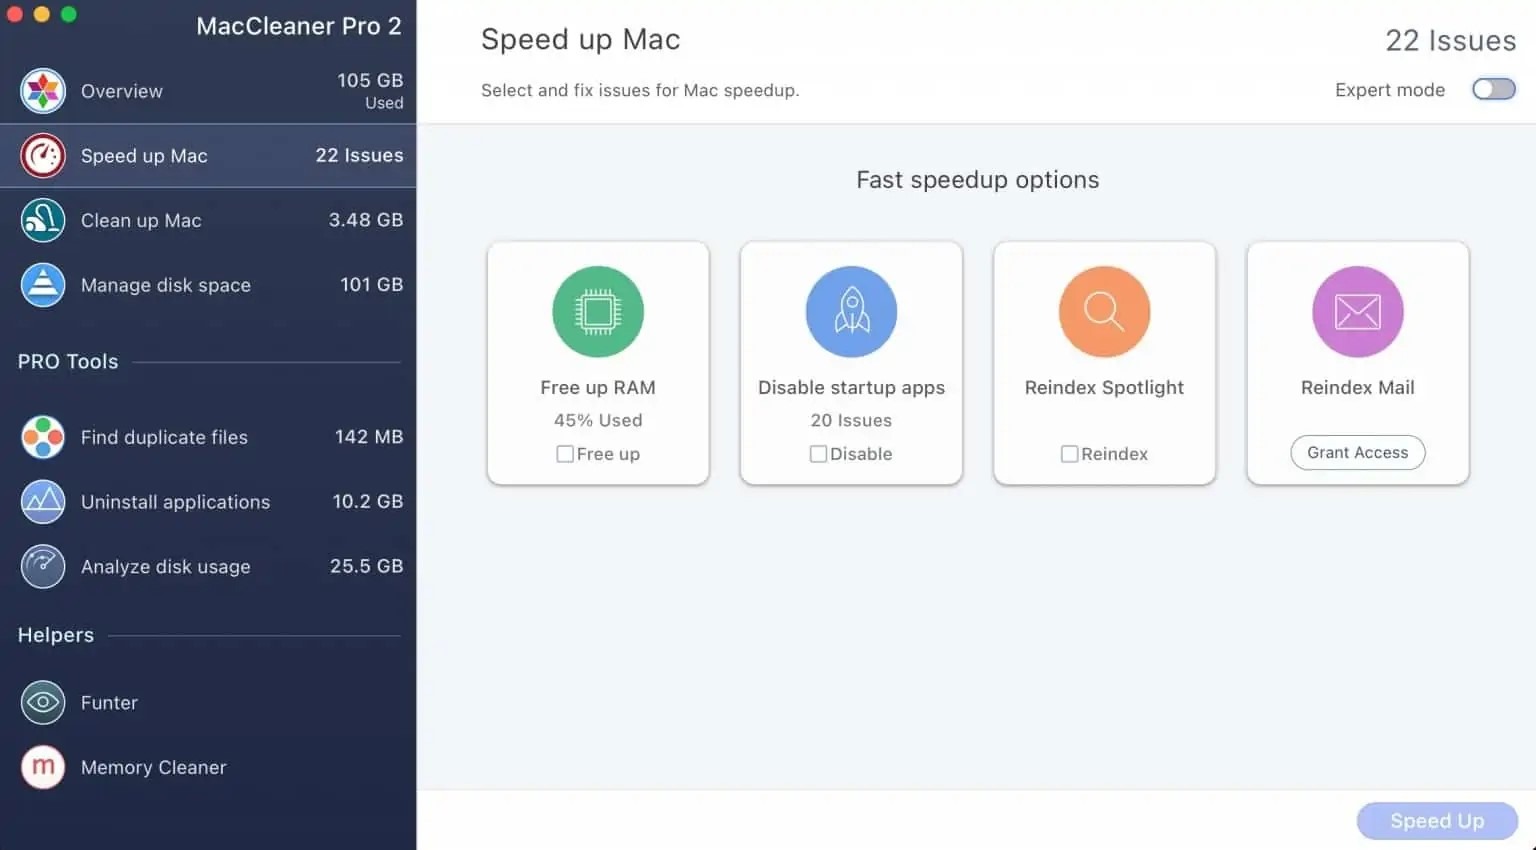Click the Uninstall applications icon
Image resolution: width=1536 pixels, height=850 pixels.
pyautogui.click(x=43, y=502)
